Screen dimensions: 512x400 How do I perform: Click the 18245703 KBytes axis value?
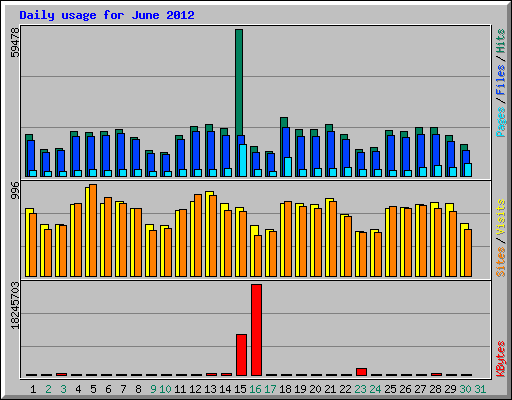click(x=15, y=305)
